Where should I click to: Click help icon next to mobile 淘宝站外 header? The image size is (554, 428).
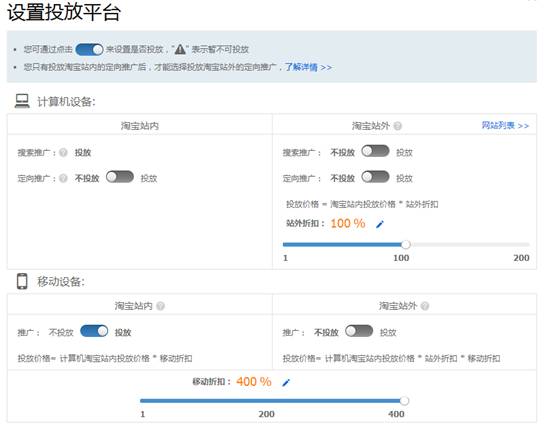425,306
